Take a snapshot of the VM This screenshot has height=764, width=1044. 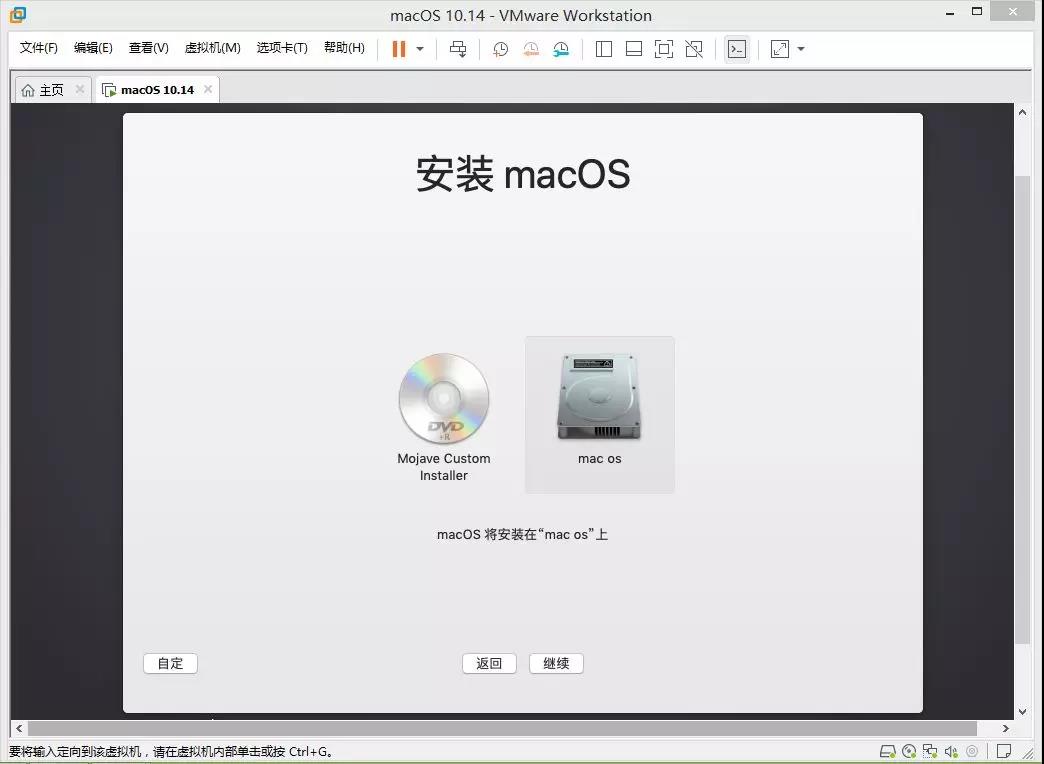[500, 49]
